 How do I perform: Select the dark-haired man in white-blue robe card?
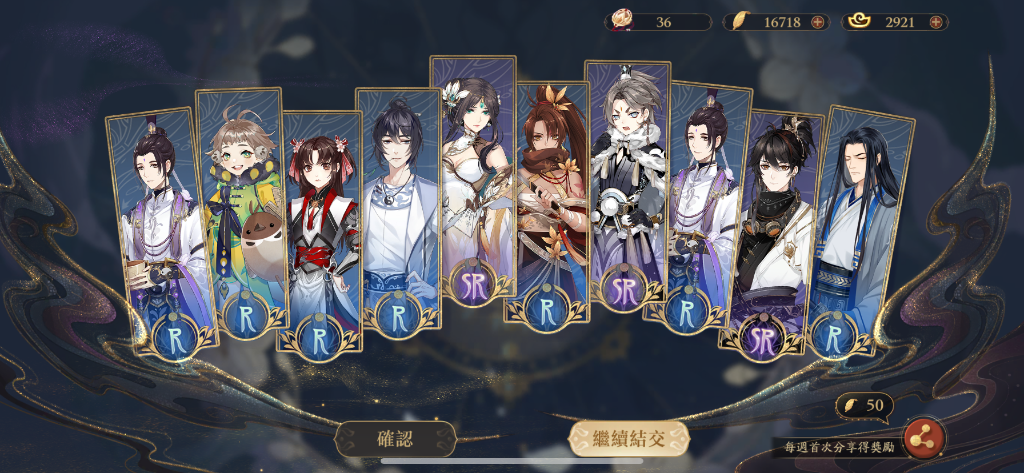(x=399, y=209)
